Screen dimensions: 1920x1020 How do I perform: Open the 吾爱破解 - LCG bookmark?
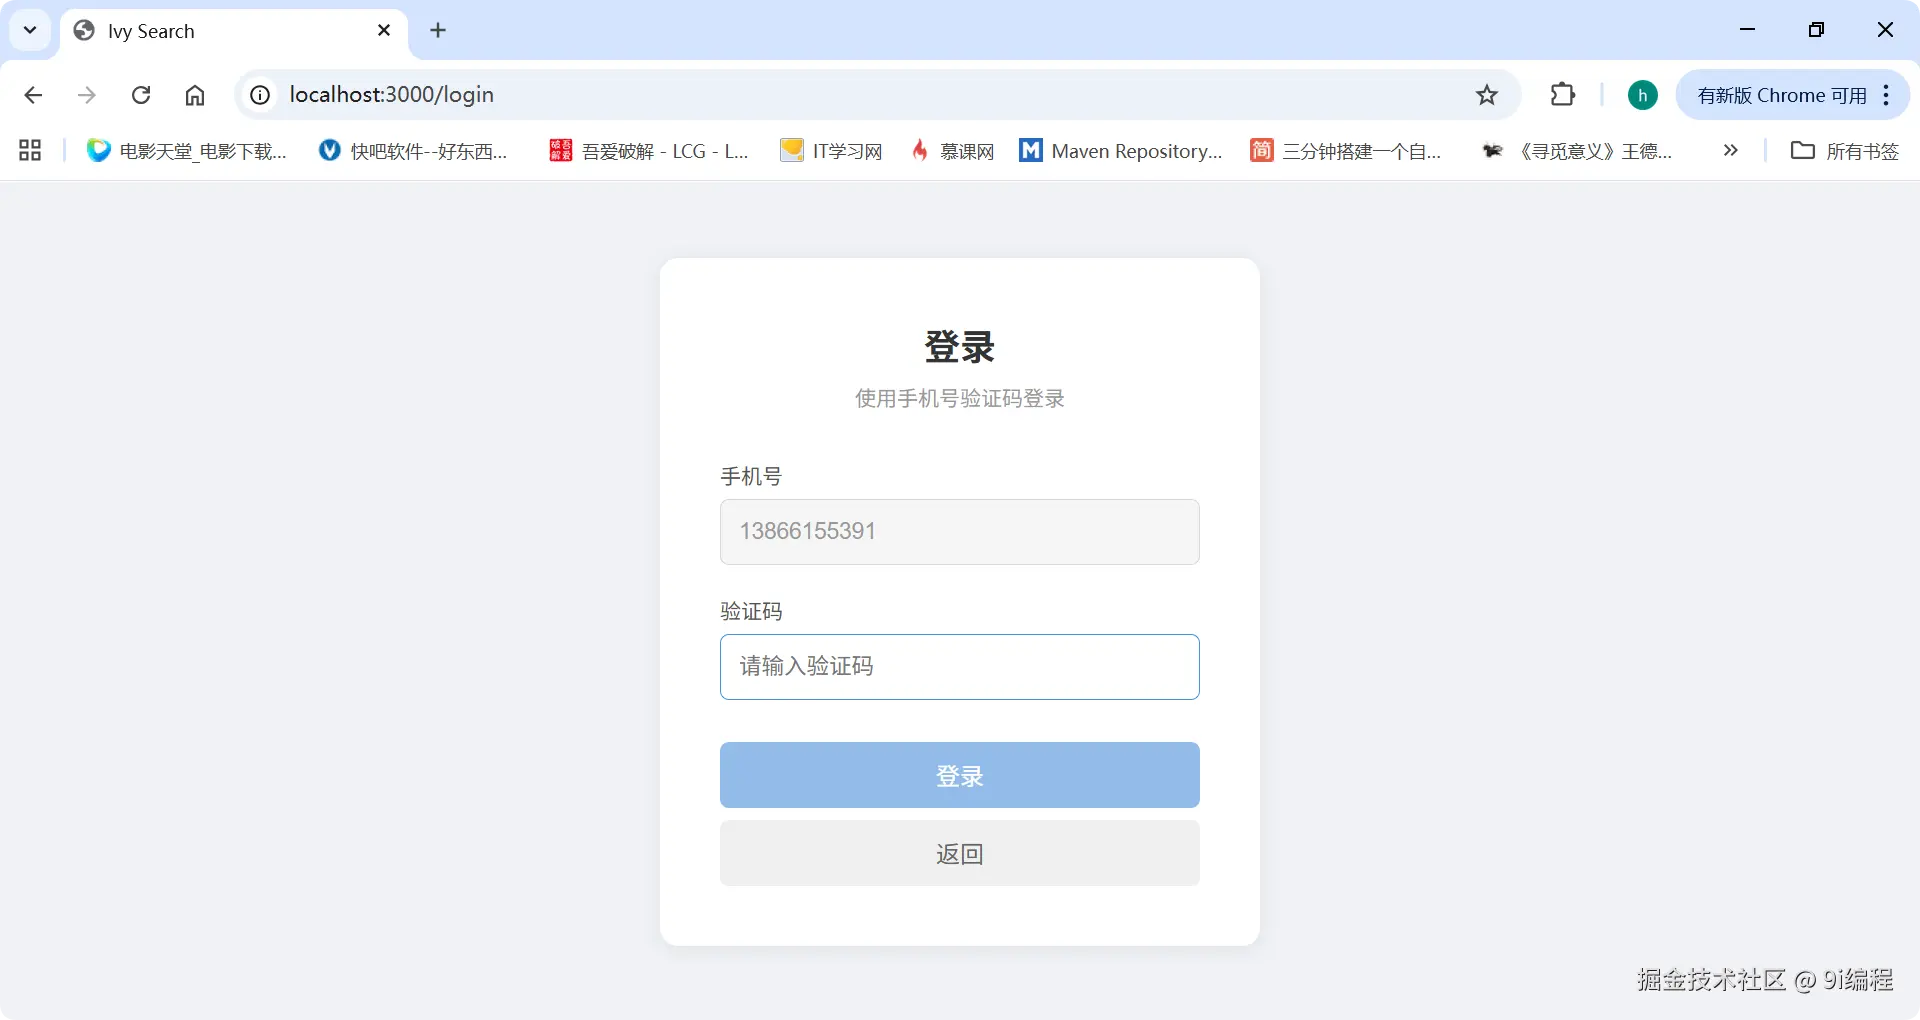tap(649, 151)
